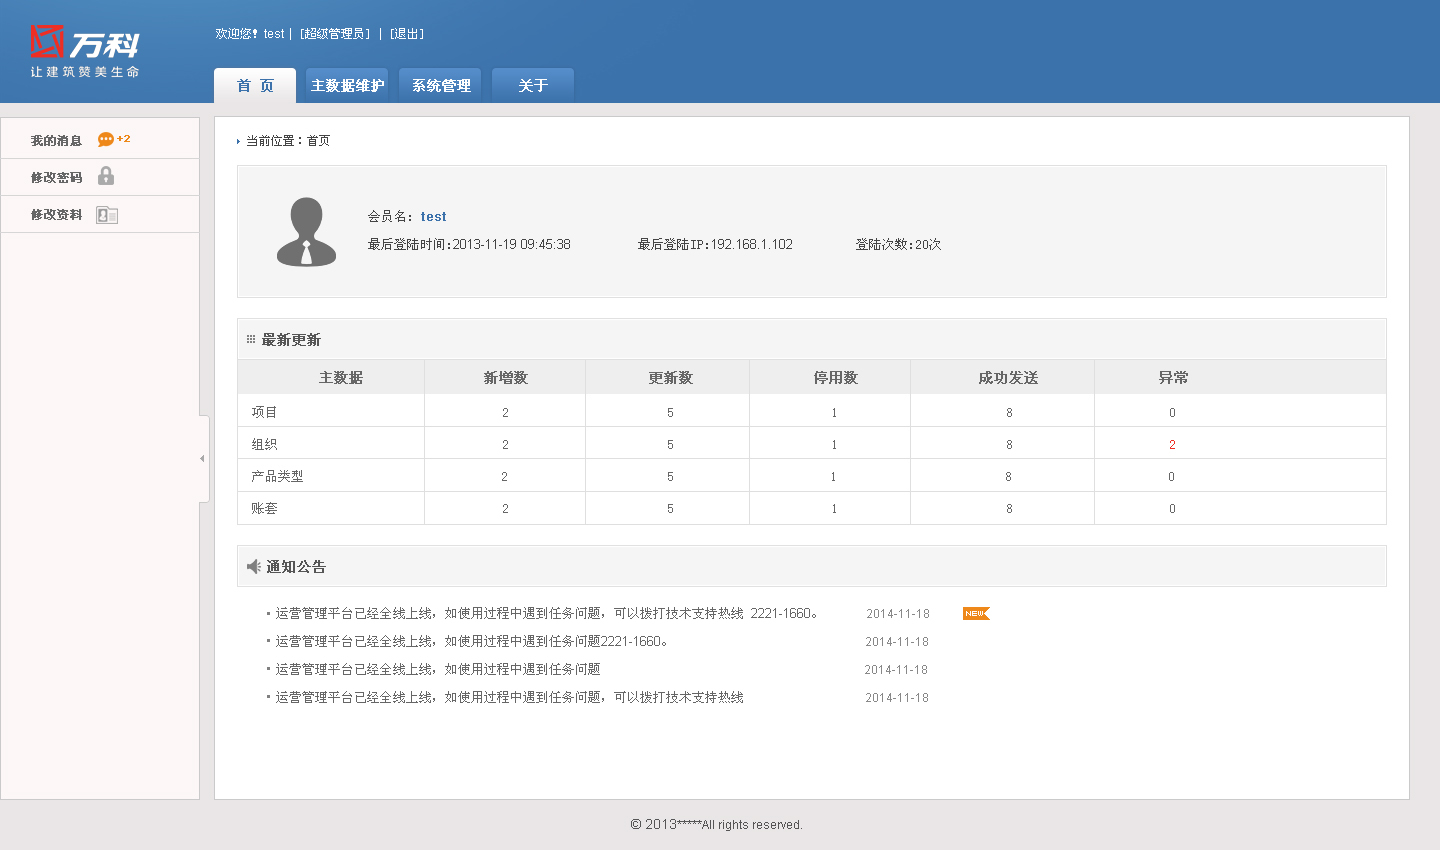Viewport: 1440px width, 850px height.
Task: Open the 主数据维护 tab
Action: point(347,85)
